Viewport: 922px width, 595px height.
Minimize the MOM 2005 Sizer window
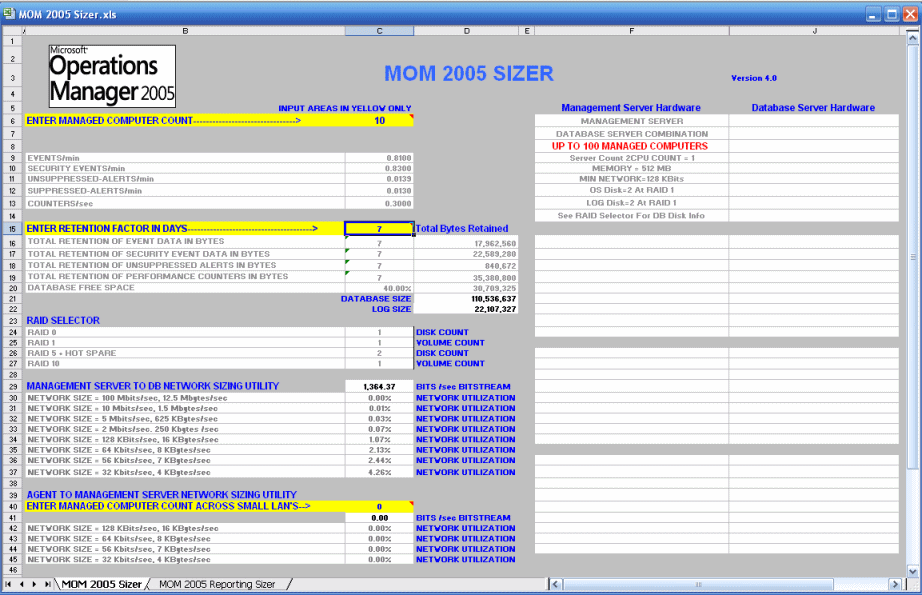point(873,14)
